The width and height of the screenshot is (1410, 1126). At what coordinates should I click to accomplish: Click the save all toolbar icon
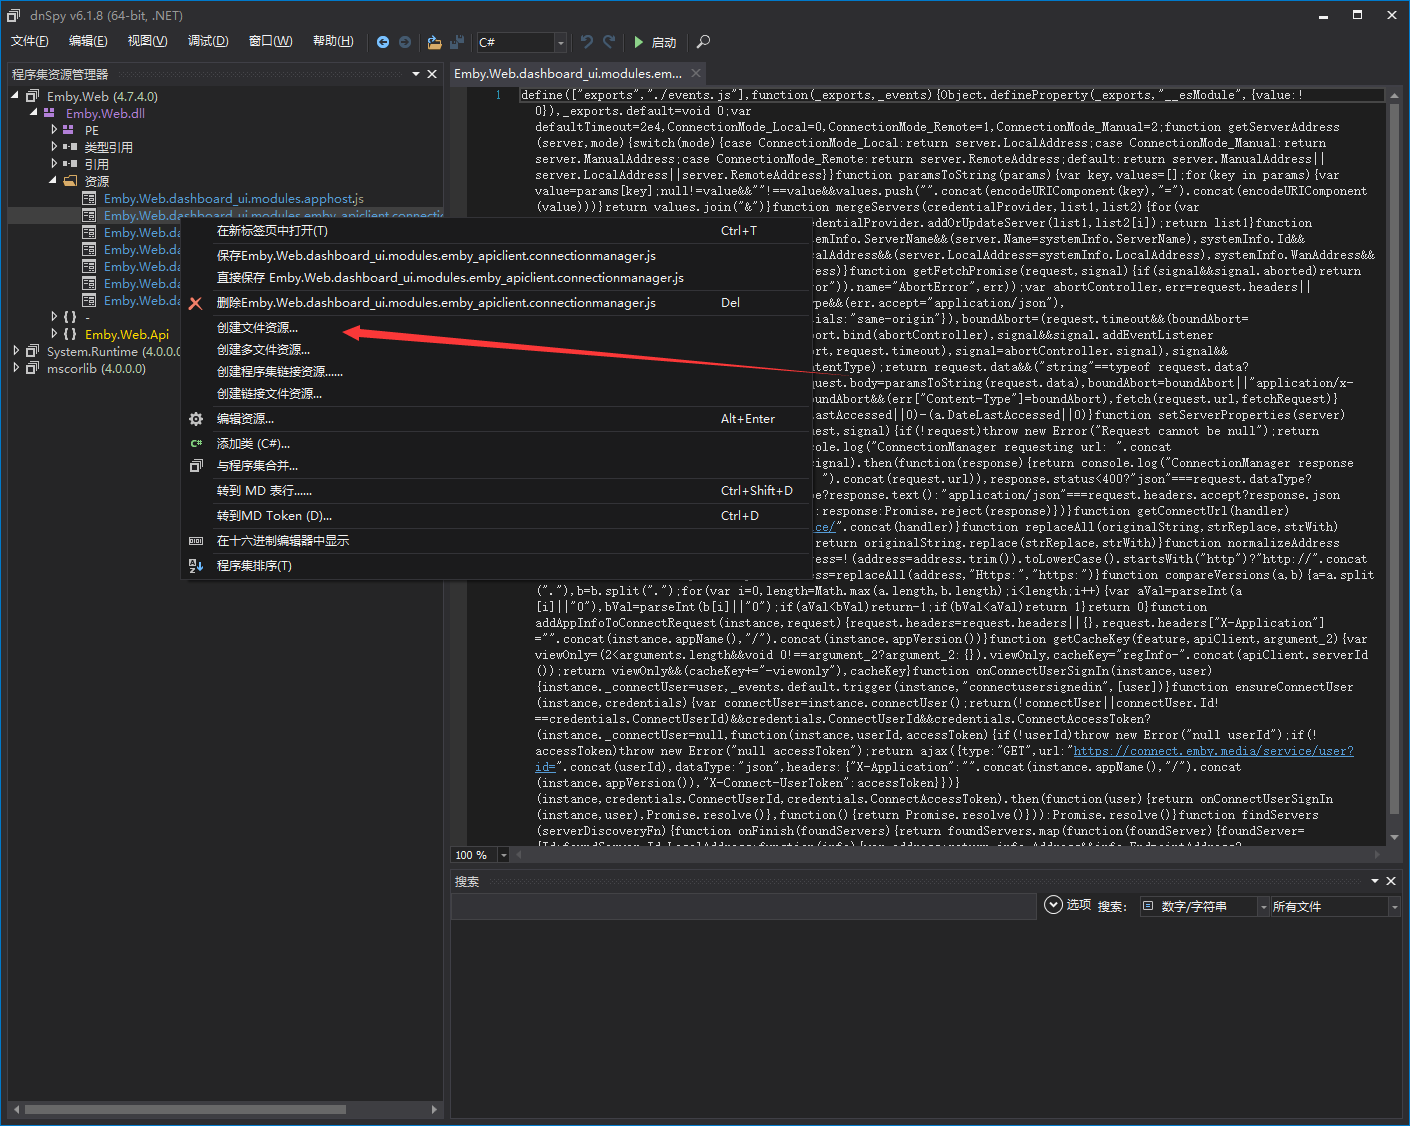tap(457, 42)
